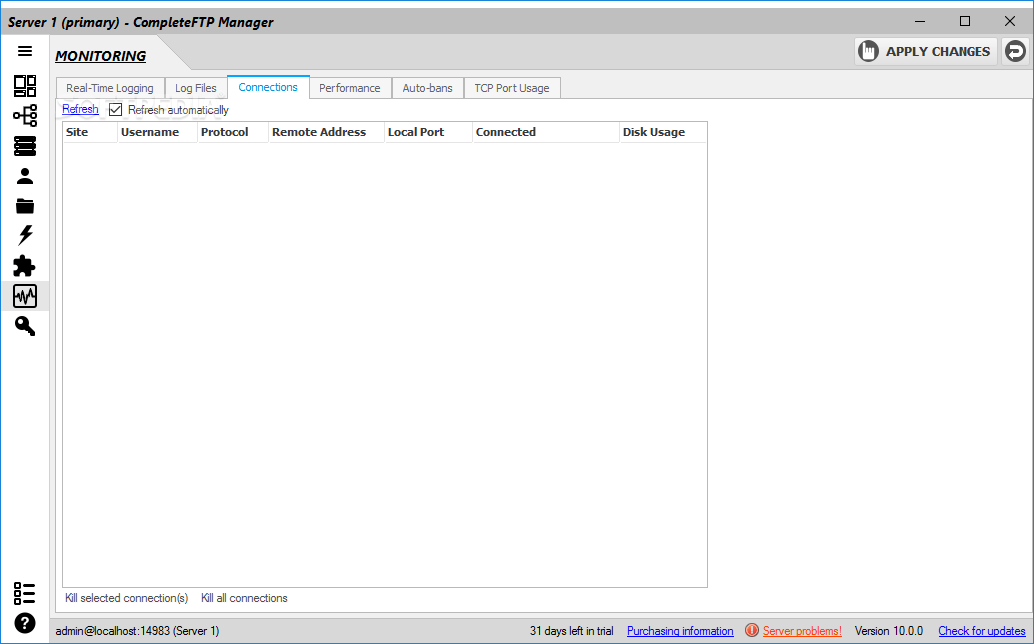Open the hamburger menu
Image resolution: width=1034 pixels, height=644 pixels.
click(x=25, y=51)
